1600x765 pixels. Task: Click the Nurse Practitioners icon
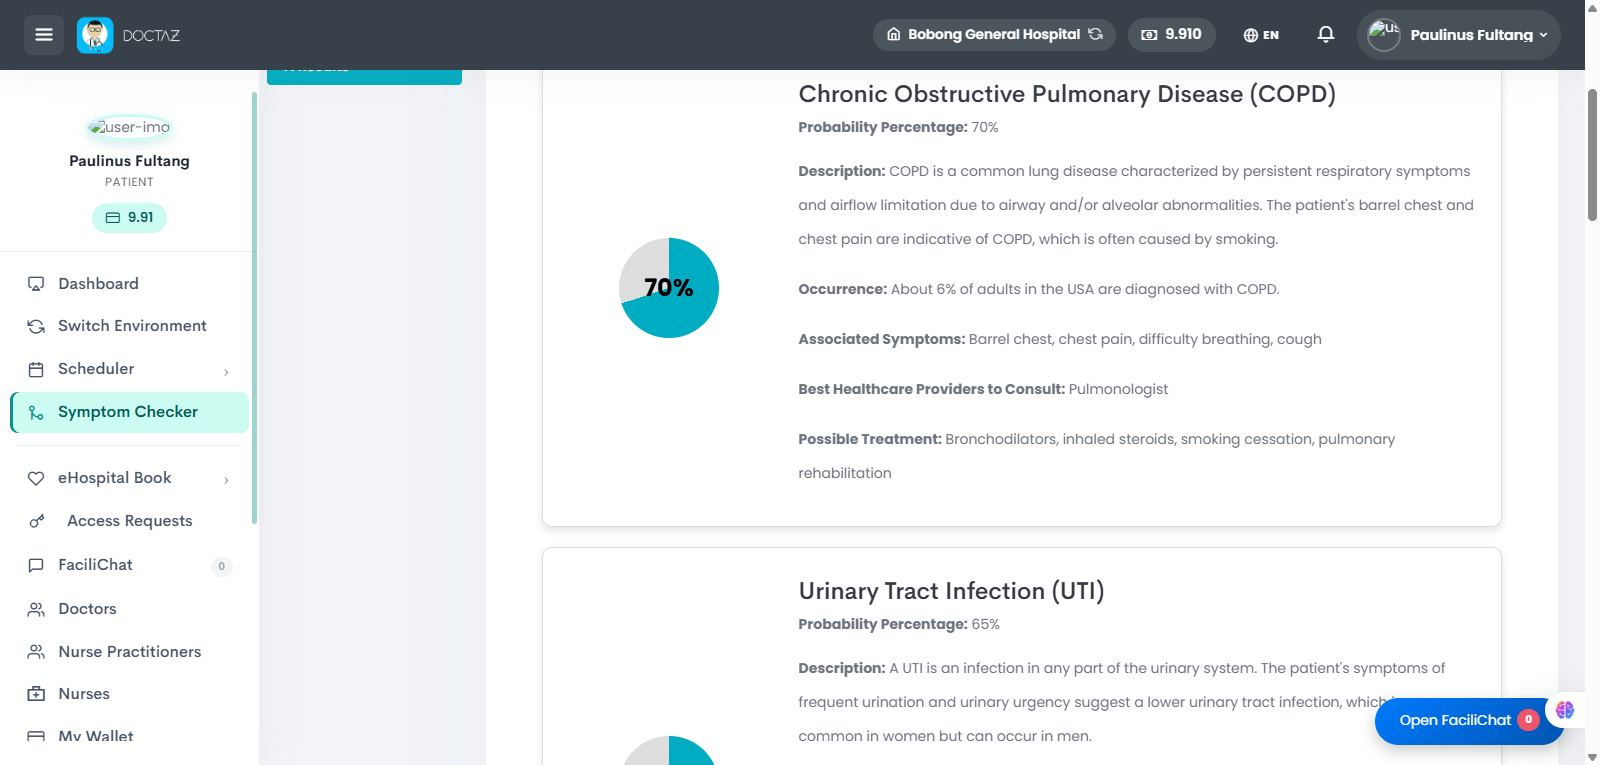coord(36,652)
